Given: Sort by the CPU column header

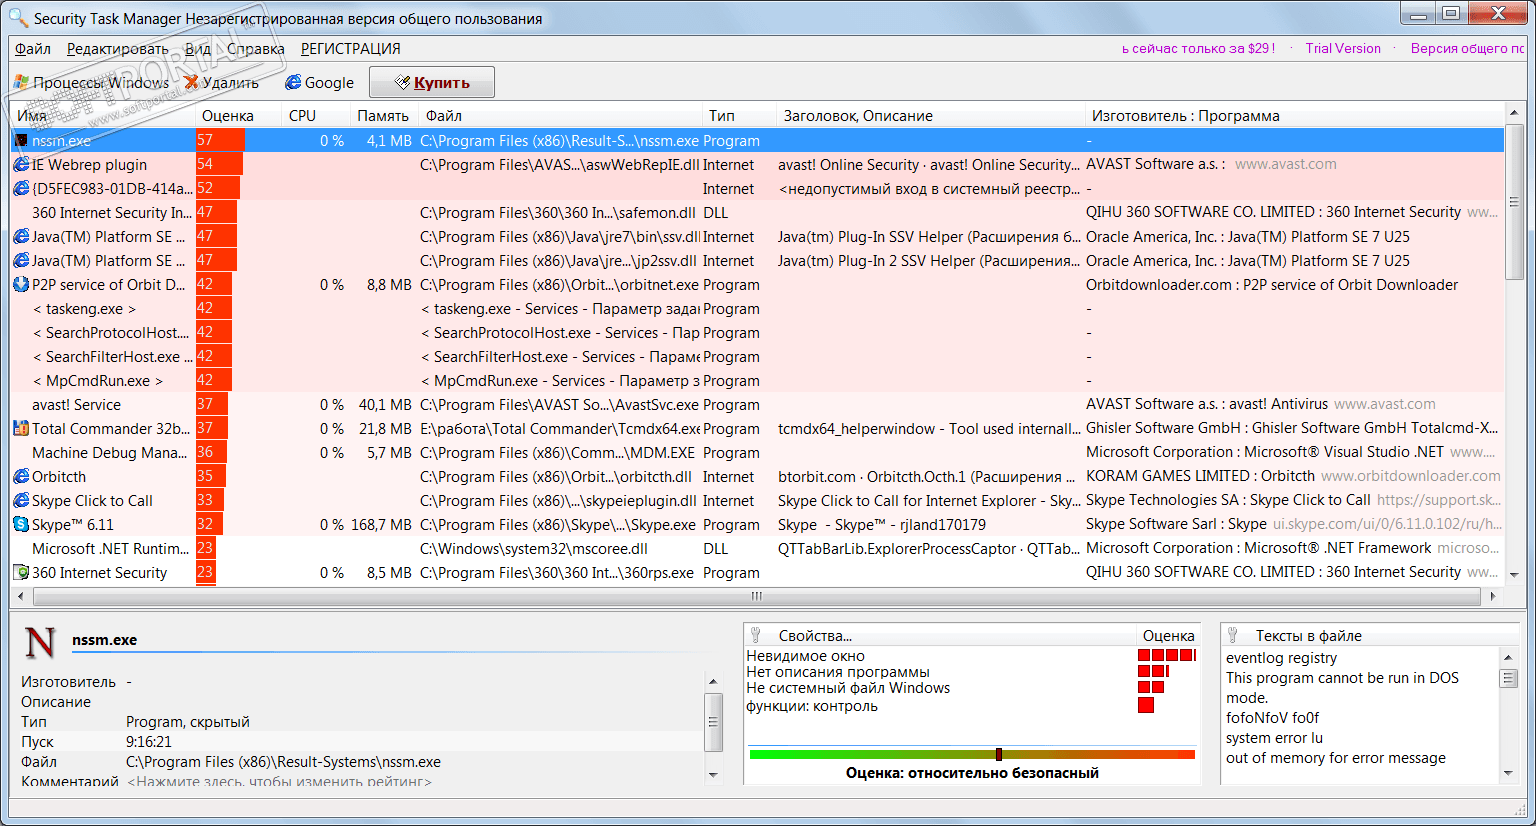Looking at the screenshot, I should click(x=315, y=116).
